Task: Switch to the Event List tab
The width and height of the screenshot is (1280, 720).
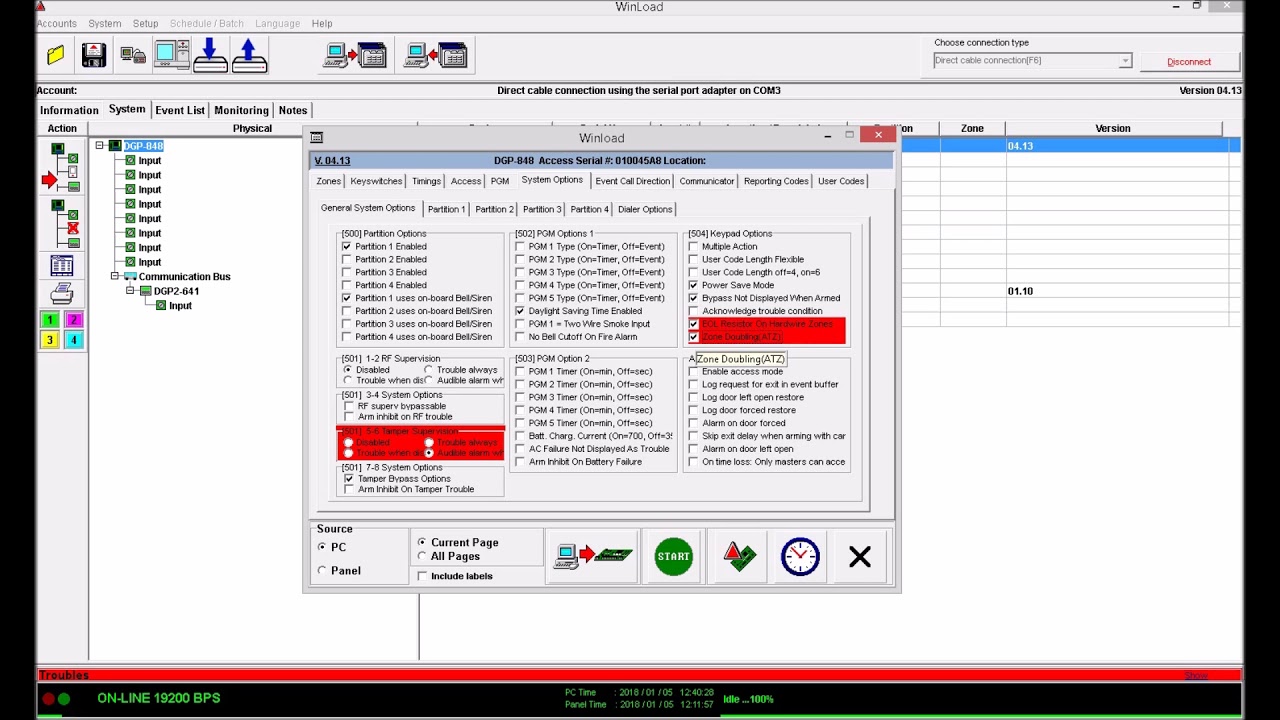Action: (180, 110)
